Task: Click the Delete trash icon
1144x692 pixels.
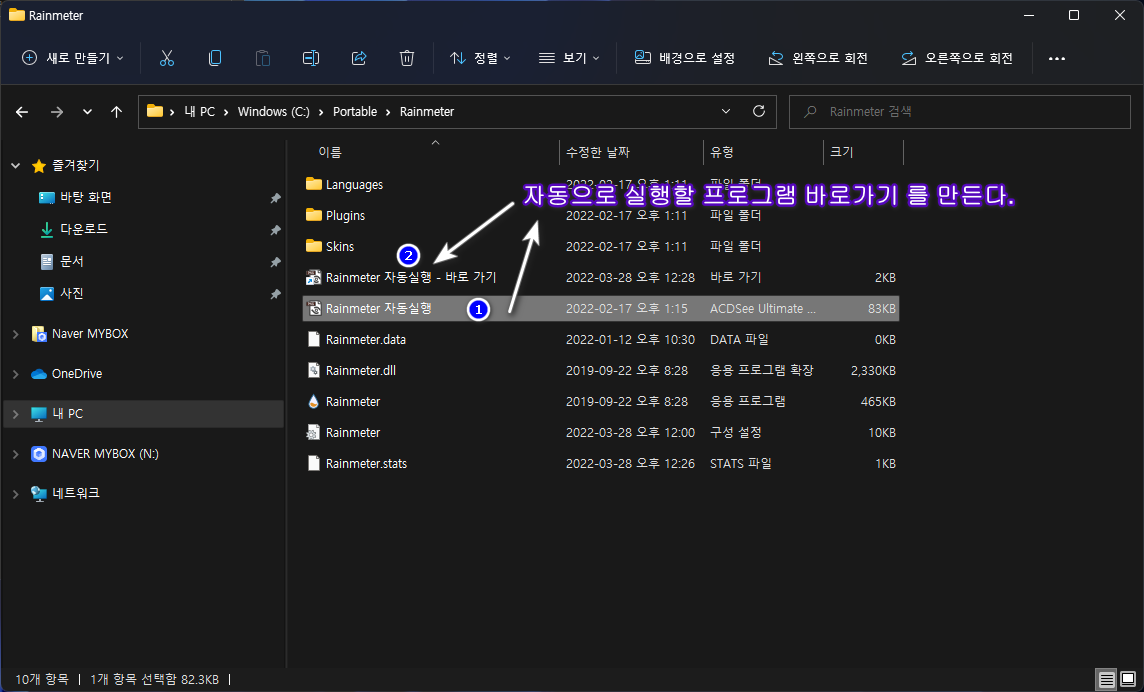Action: [x=407, y=58]
